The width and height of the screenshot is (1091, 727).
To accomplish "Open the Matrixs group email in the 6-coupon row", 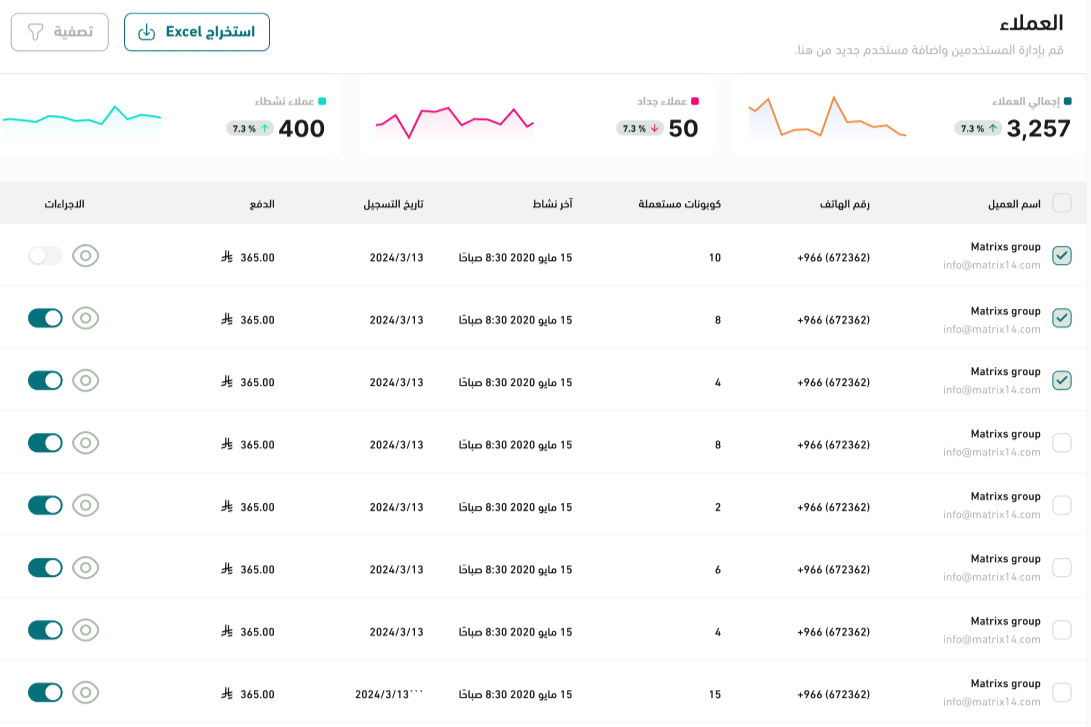I will point(991,577).
